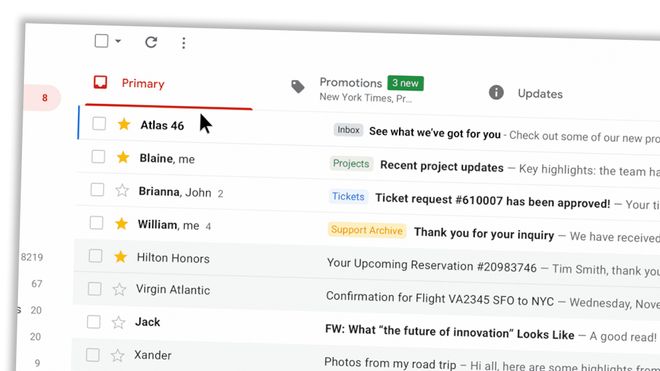Star the Brianna, John conversation

(122, 190)
